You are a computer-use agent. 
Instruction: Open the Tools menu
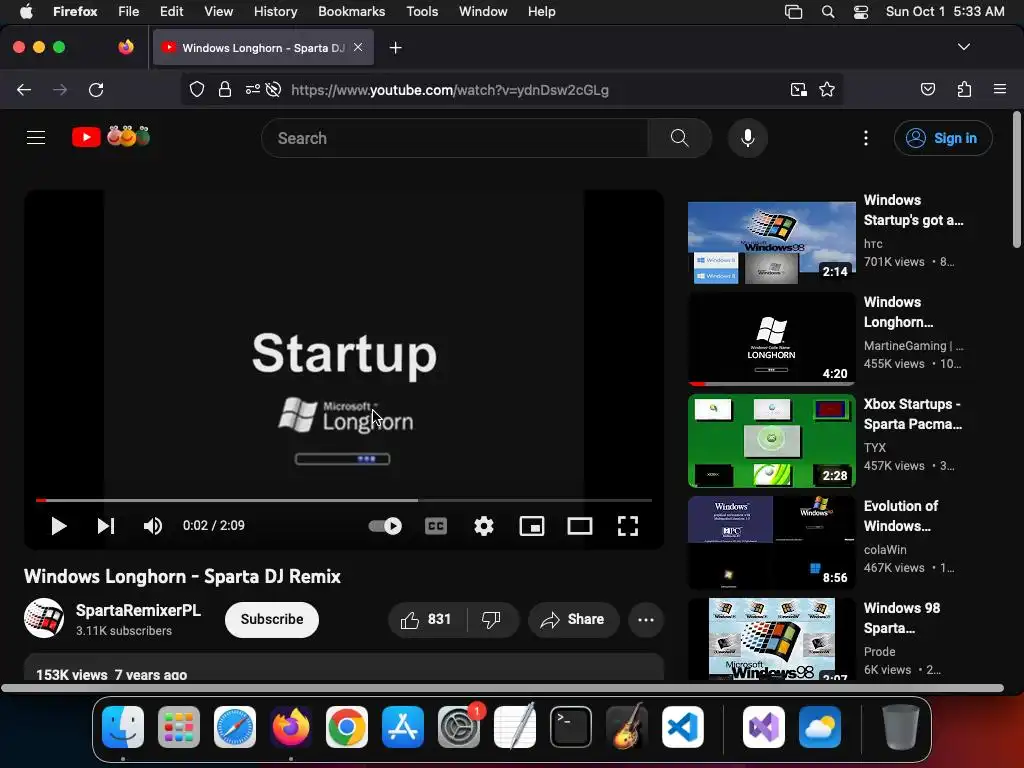click(x=422, y=11)
